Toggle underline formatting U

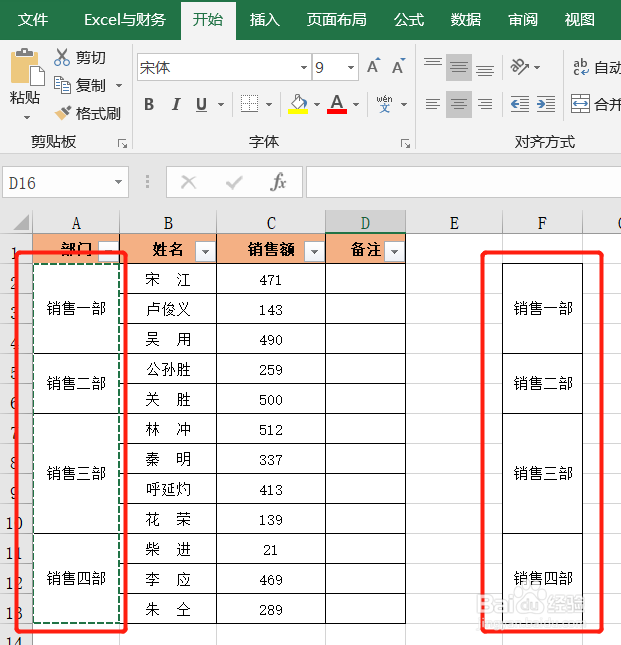202,104
